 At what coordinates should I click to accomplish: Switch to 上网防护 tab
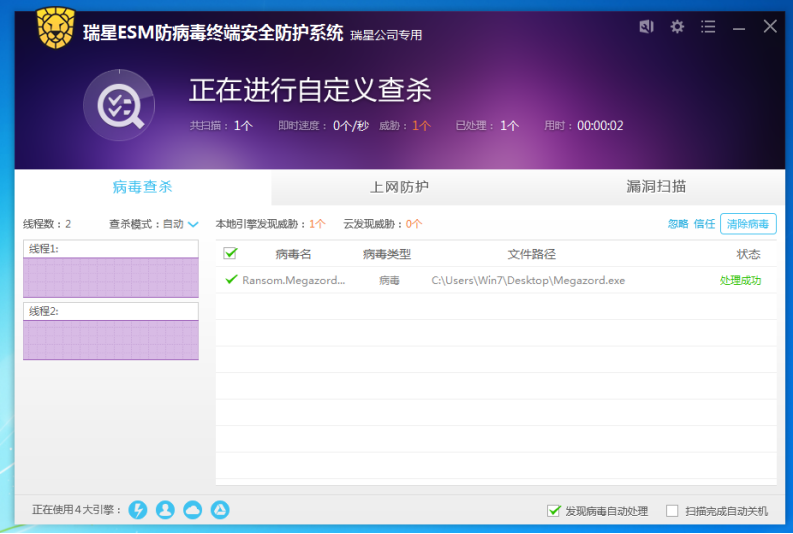(x=400, y=187)
